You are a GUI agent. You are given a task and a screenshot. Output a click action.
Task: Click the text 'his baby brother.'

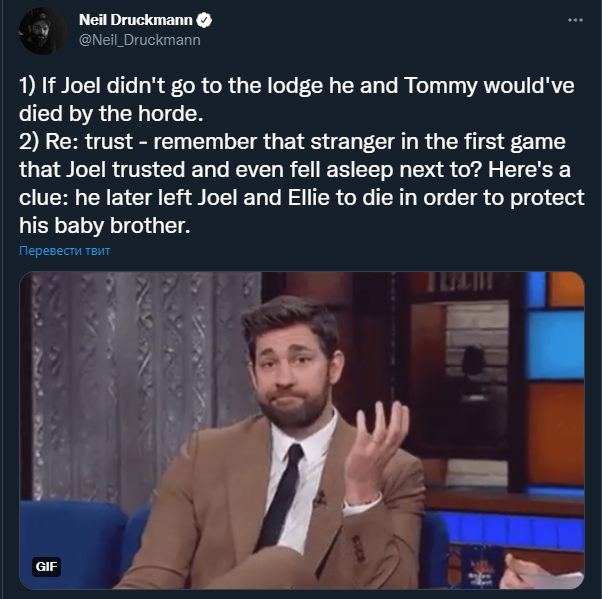[x=104, y=225]
